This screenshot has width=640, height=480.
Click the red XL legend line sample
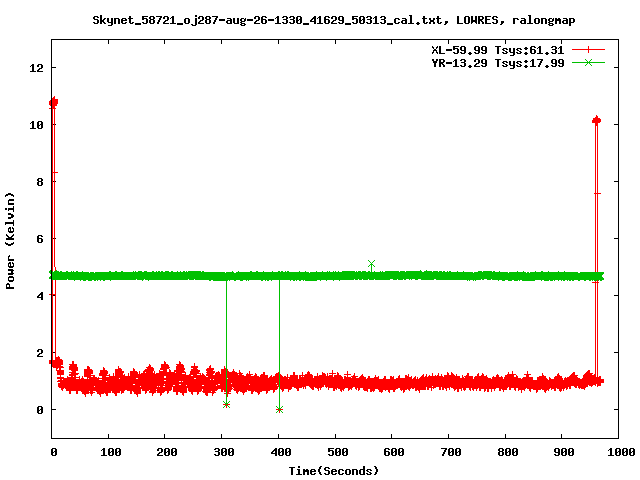click(x=588, y=50)
